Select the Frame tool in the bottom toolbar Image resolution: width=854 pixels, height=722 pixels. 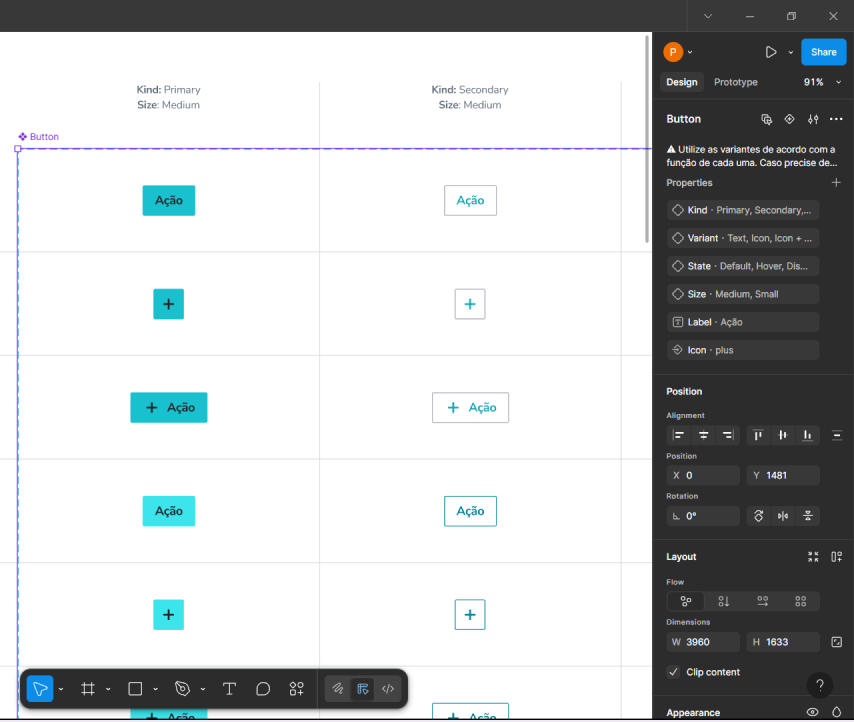point(88,689)
